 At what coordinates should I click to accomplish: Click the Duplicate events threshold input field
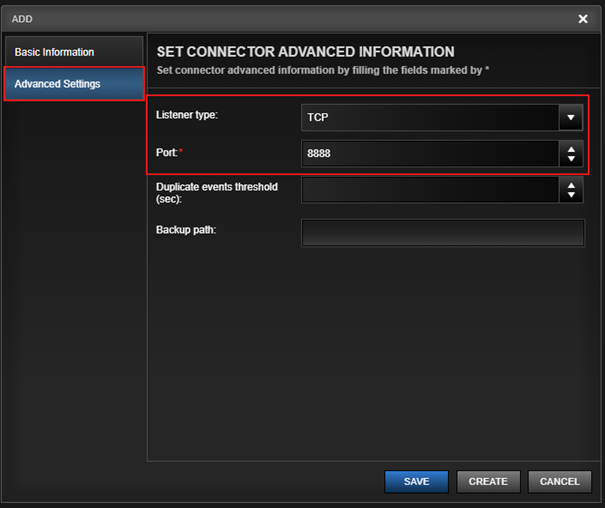(430, 190)
